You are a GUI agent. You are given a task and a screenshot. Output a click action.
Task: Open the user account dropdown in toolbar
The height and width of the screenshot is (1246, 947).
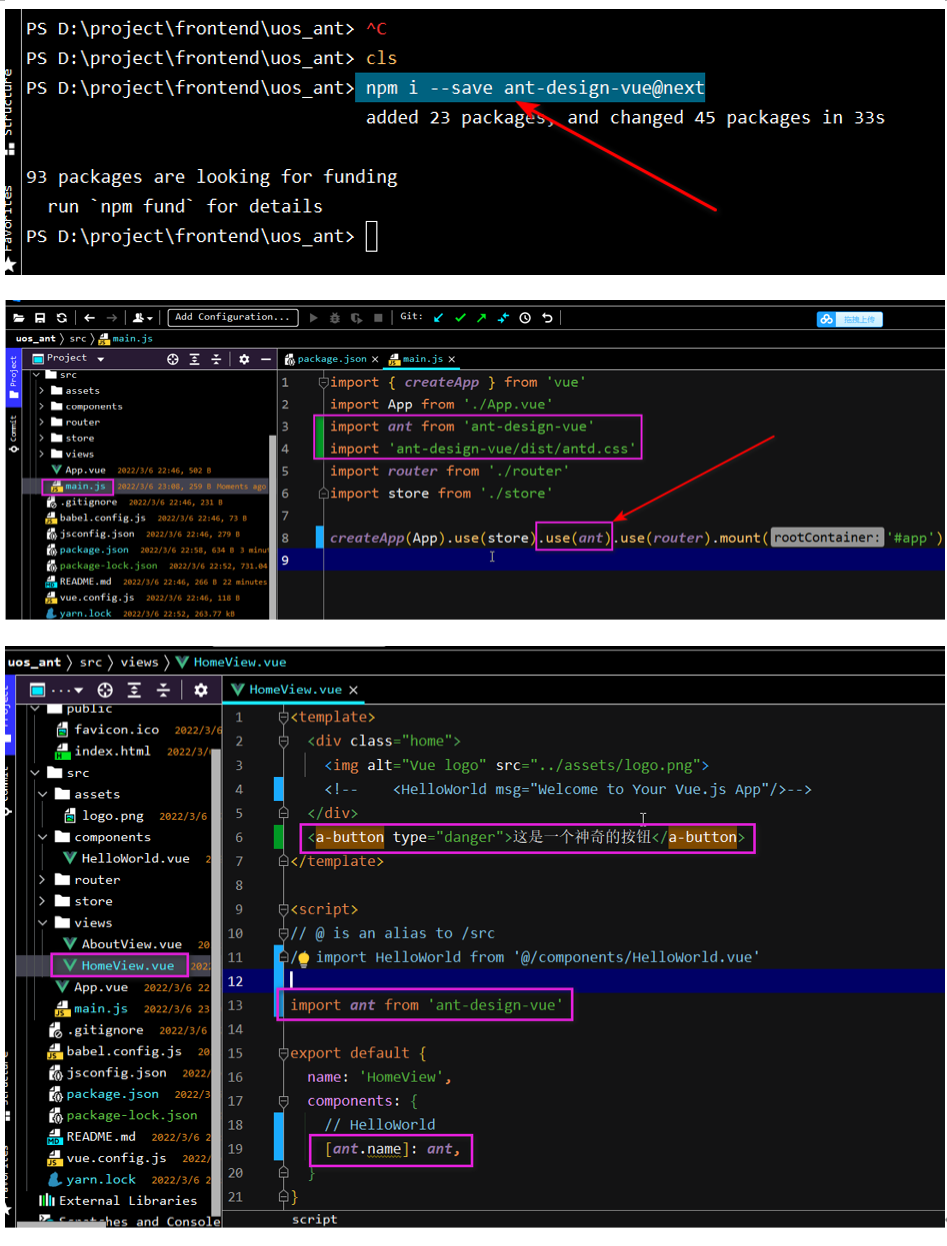click(143, 317)
